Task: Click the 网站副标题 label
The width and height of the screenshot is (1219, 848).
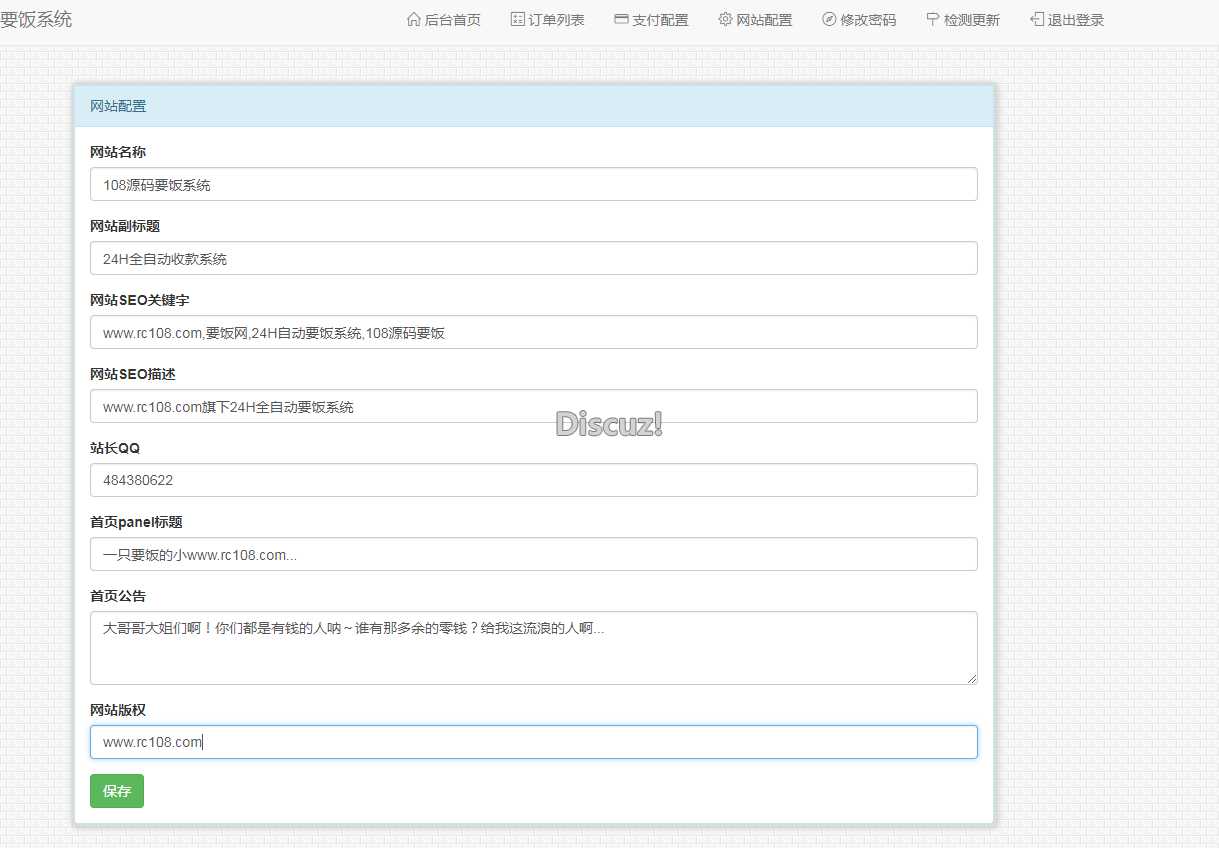Action: pyautogui.click(x=125, y=226)
